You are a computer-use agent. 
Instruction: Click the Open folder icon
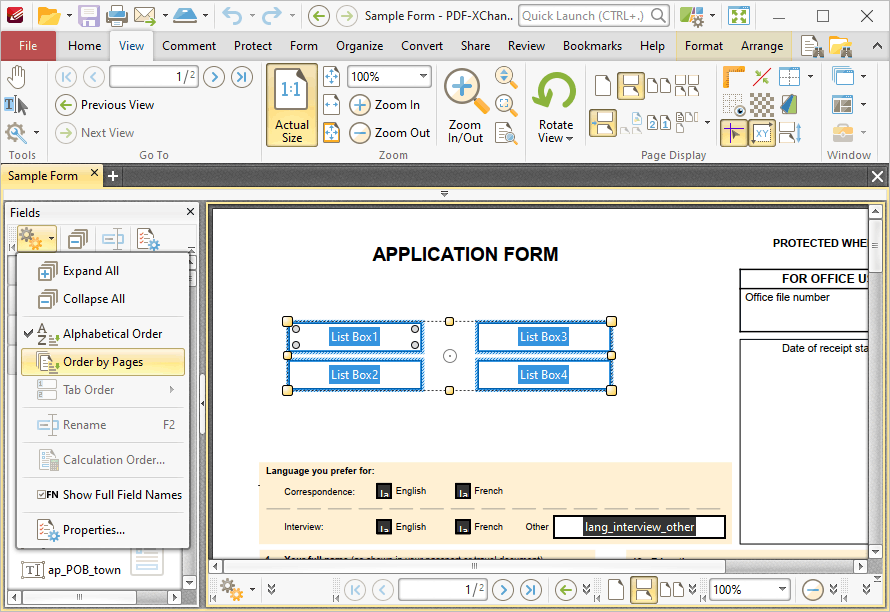[49, 16]
